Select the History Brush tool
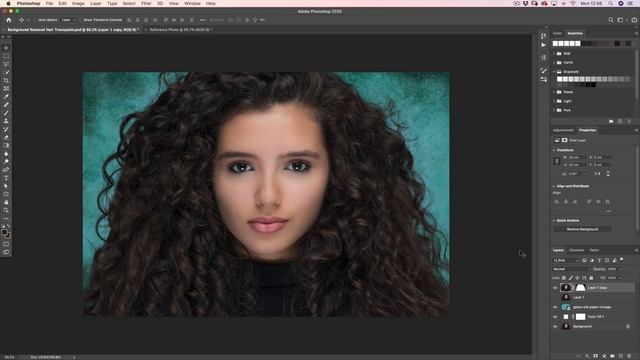The width and height of the screenshot is (640, 360). (x=6, y=129)
